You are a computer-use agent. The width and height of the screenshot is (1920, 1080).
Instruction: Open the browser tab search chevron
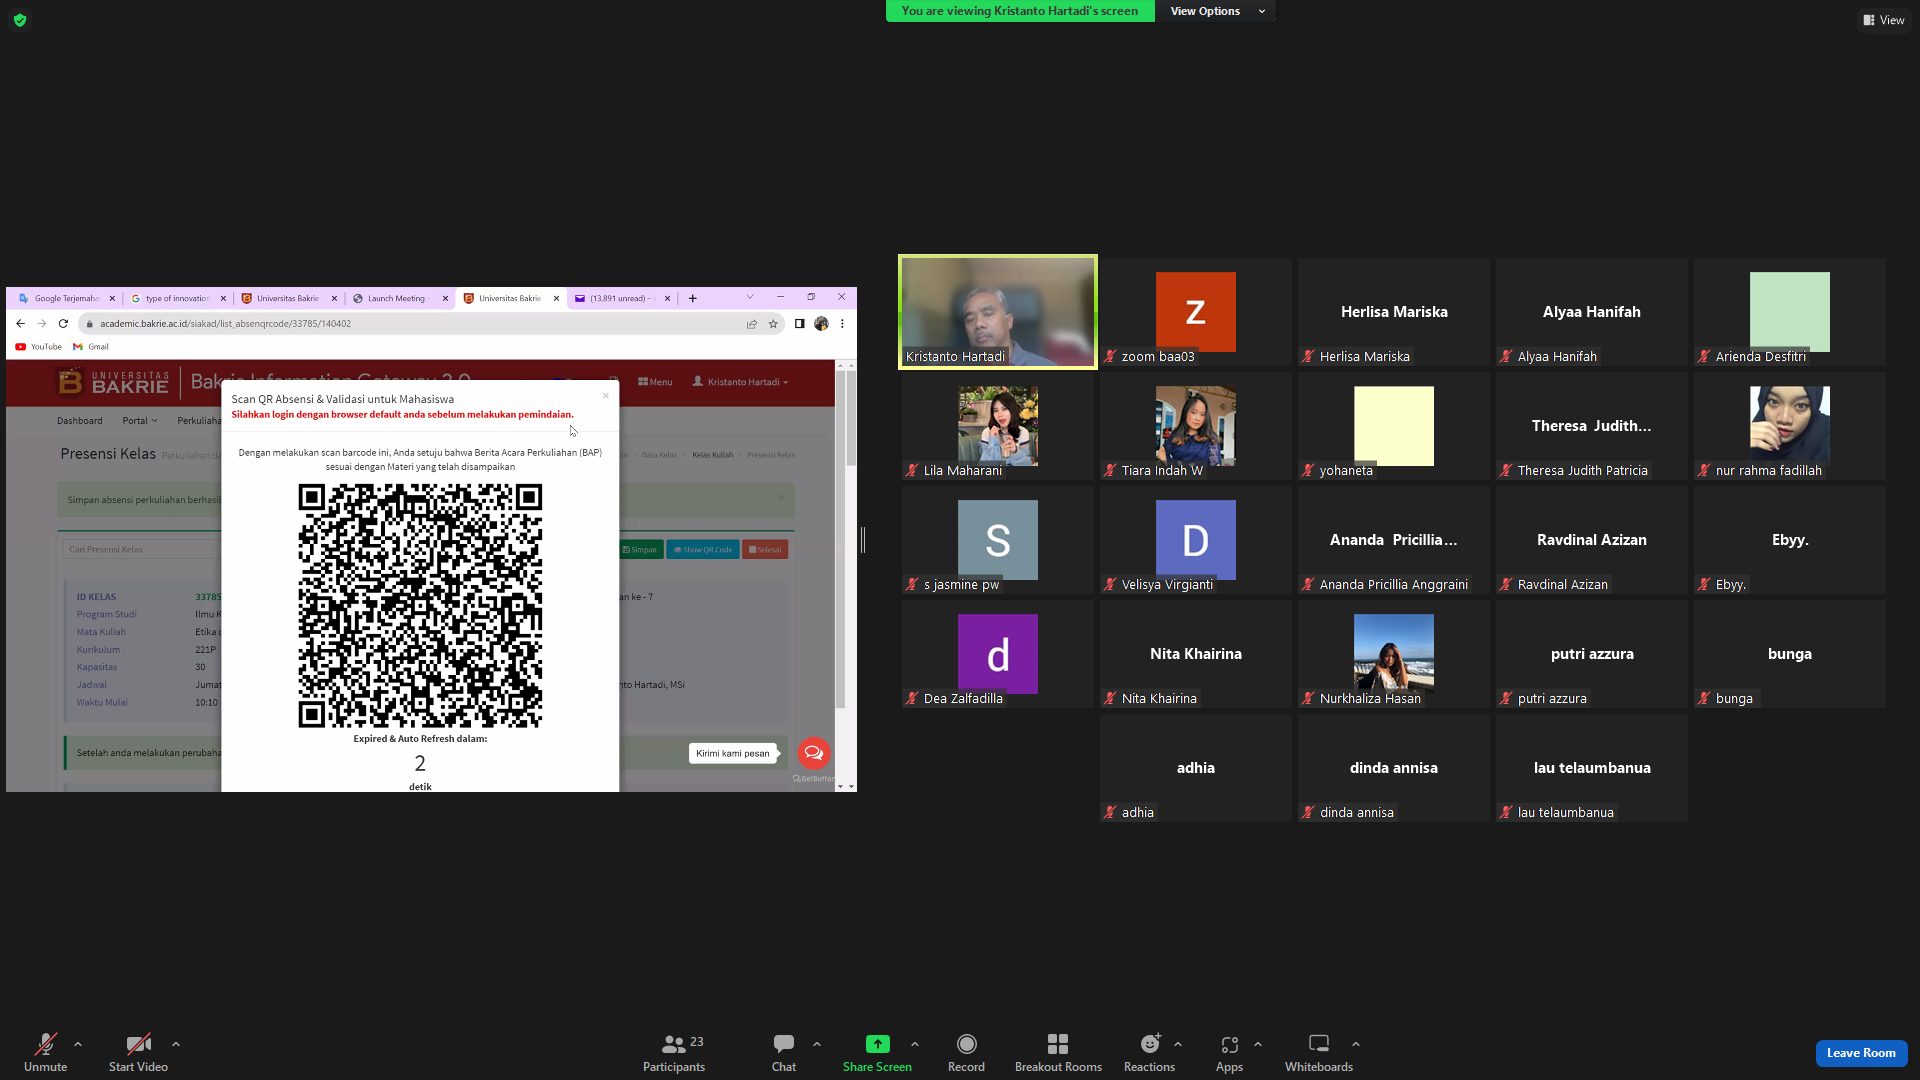750,297
